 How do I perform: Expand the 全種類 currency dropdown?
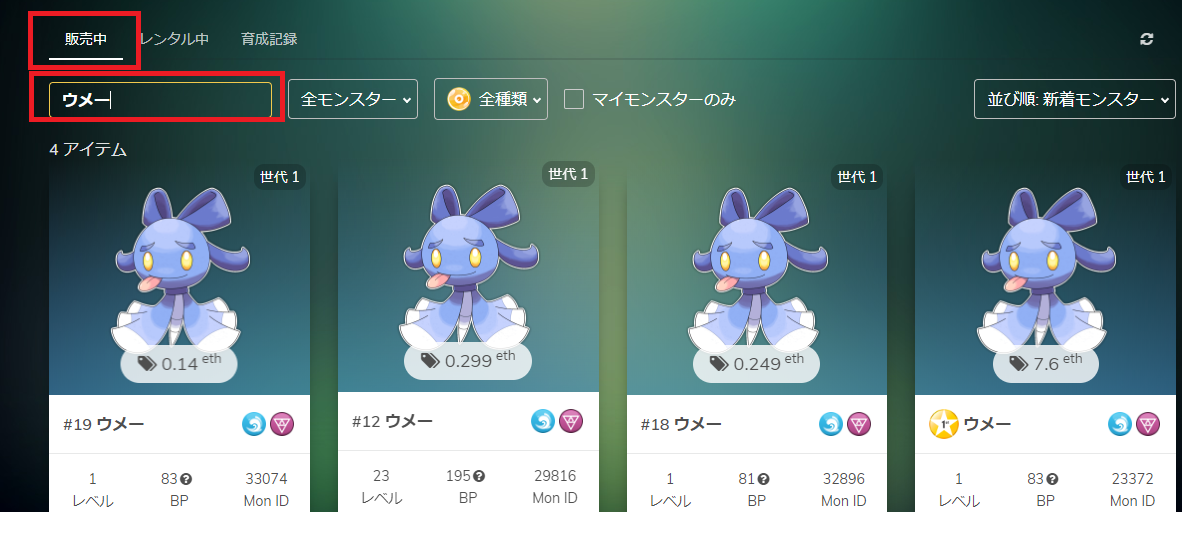tap(491, 99)
